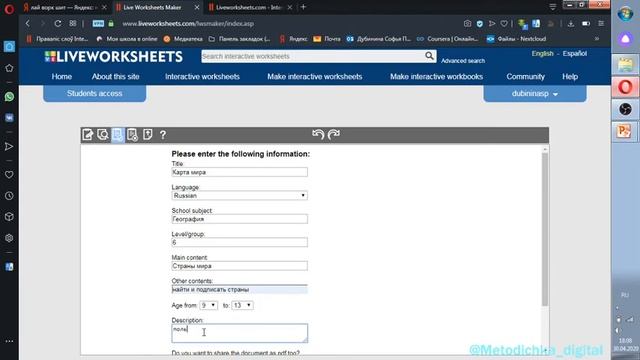The height and width of the screenshot is (360, 640).
Task: Open sidebar bookmarks heart icon
Action: 9,175
